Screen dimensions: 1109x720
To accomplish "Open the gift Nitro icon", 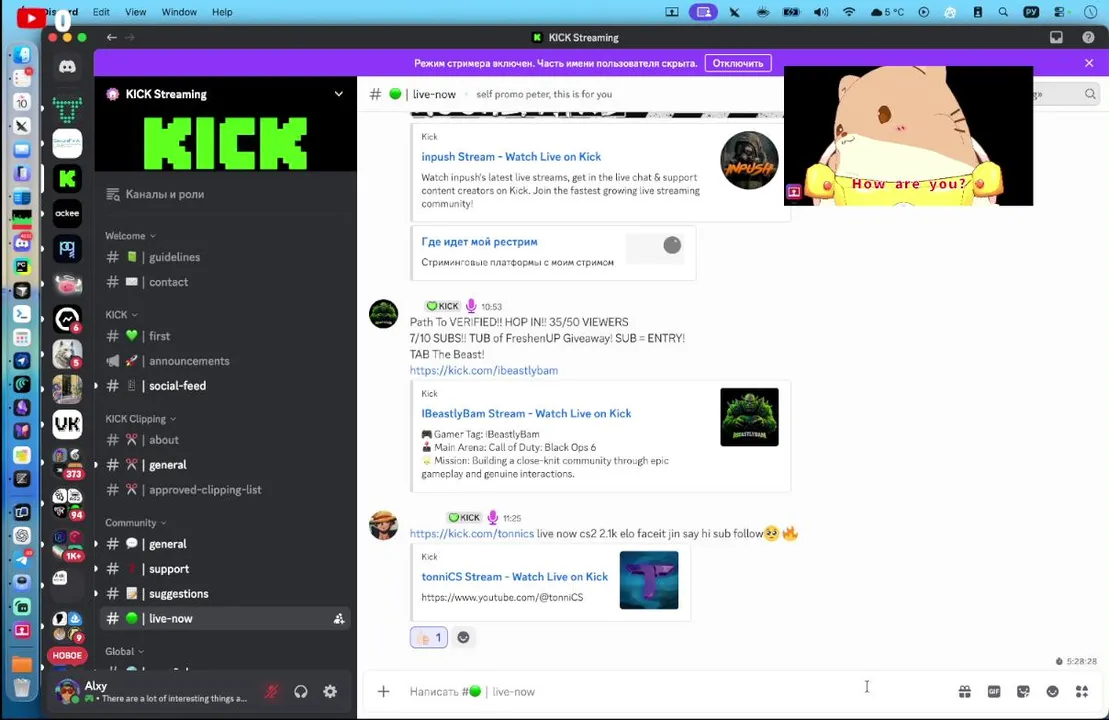I will pos(965,691).
